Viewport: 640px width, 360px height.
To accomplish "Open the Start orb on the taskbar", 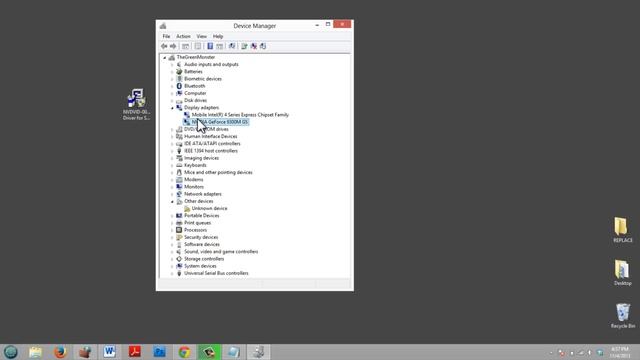I will coord(11,352).
